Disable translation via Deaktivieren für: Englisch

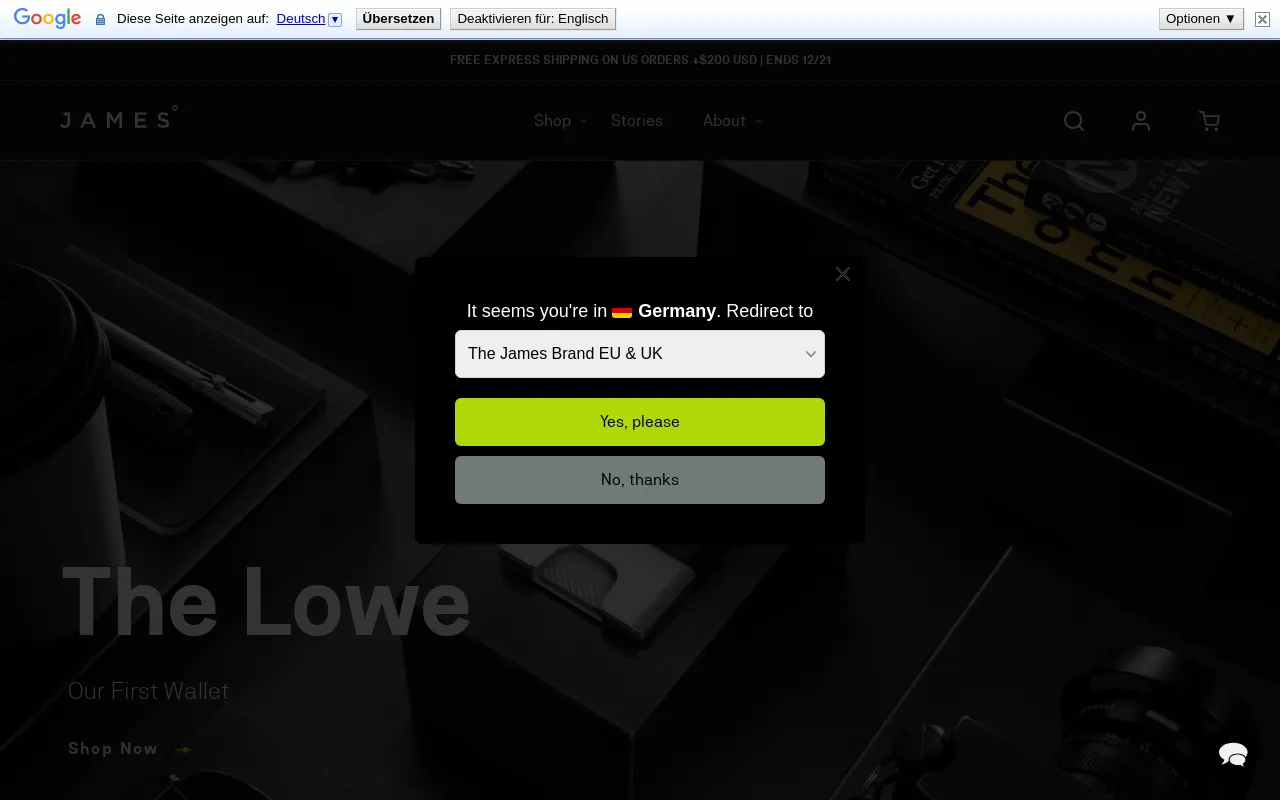click(x=532, y=18)
